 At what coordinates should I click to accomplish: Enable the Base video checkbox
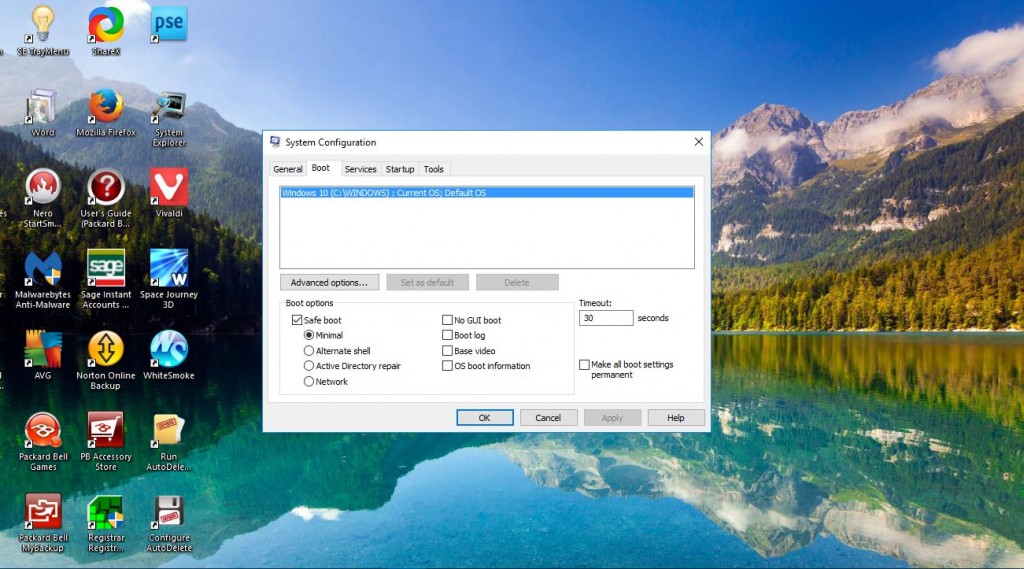(x=447, y=351)
